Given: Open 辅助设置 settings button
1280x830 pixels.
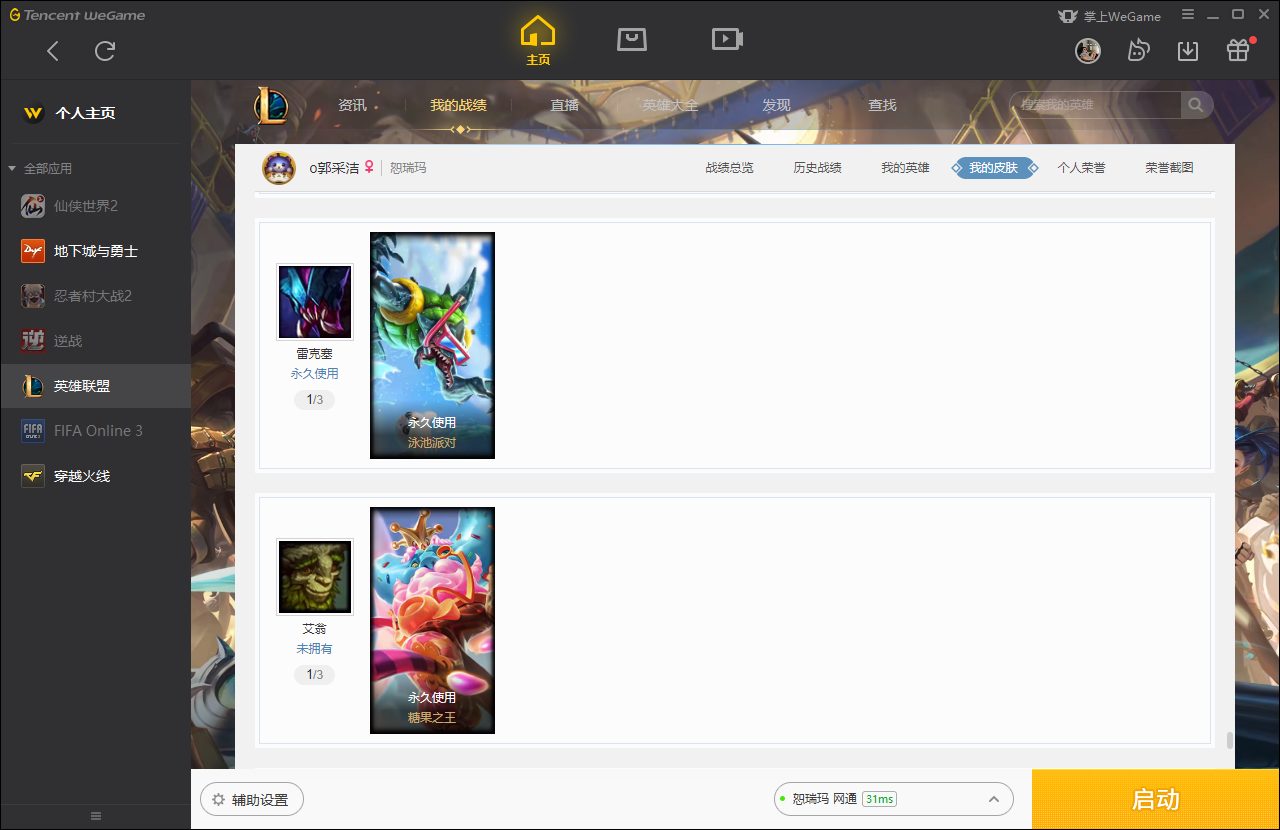Looking at the screenshot, I should coord(252,800).
